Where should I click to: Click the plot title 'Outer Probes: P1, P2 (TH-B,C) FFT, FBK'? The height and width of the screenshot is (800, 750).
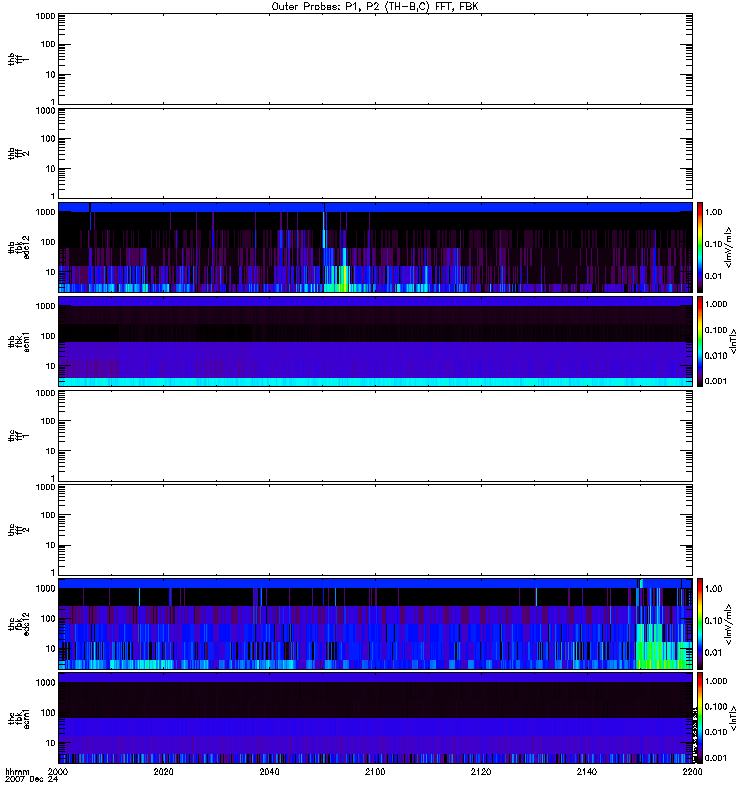pyautogui.click(x=375, y=7)
